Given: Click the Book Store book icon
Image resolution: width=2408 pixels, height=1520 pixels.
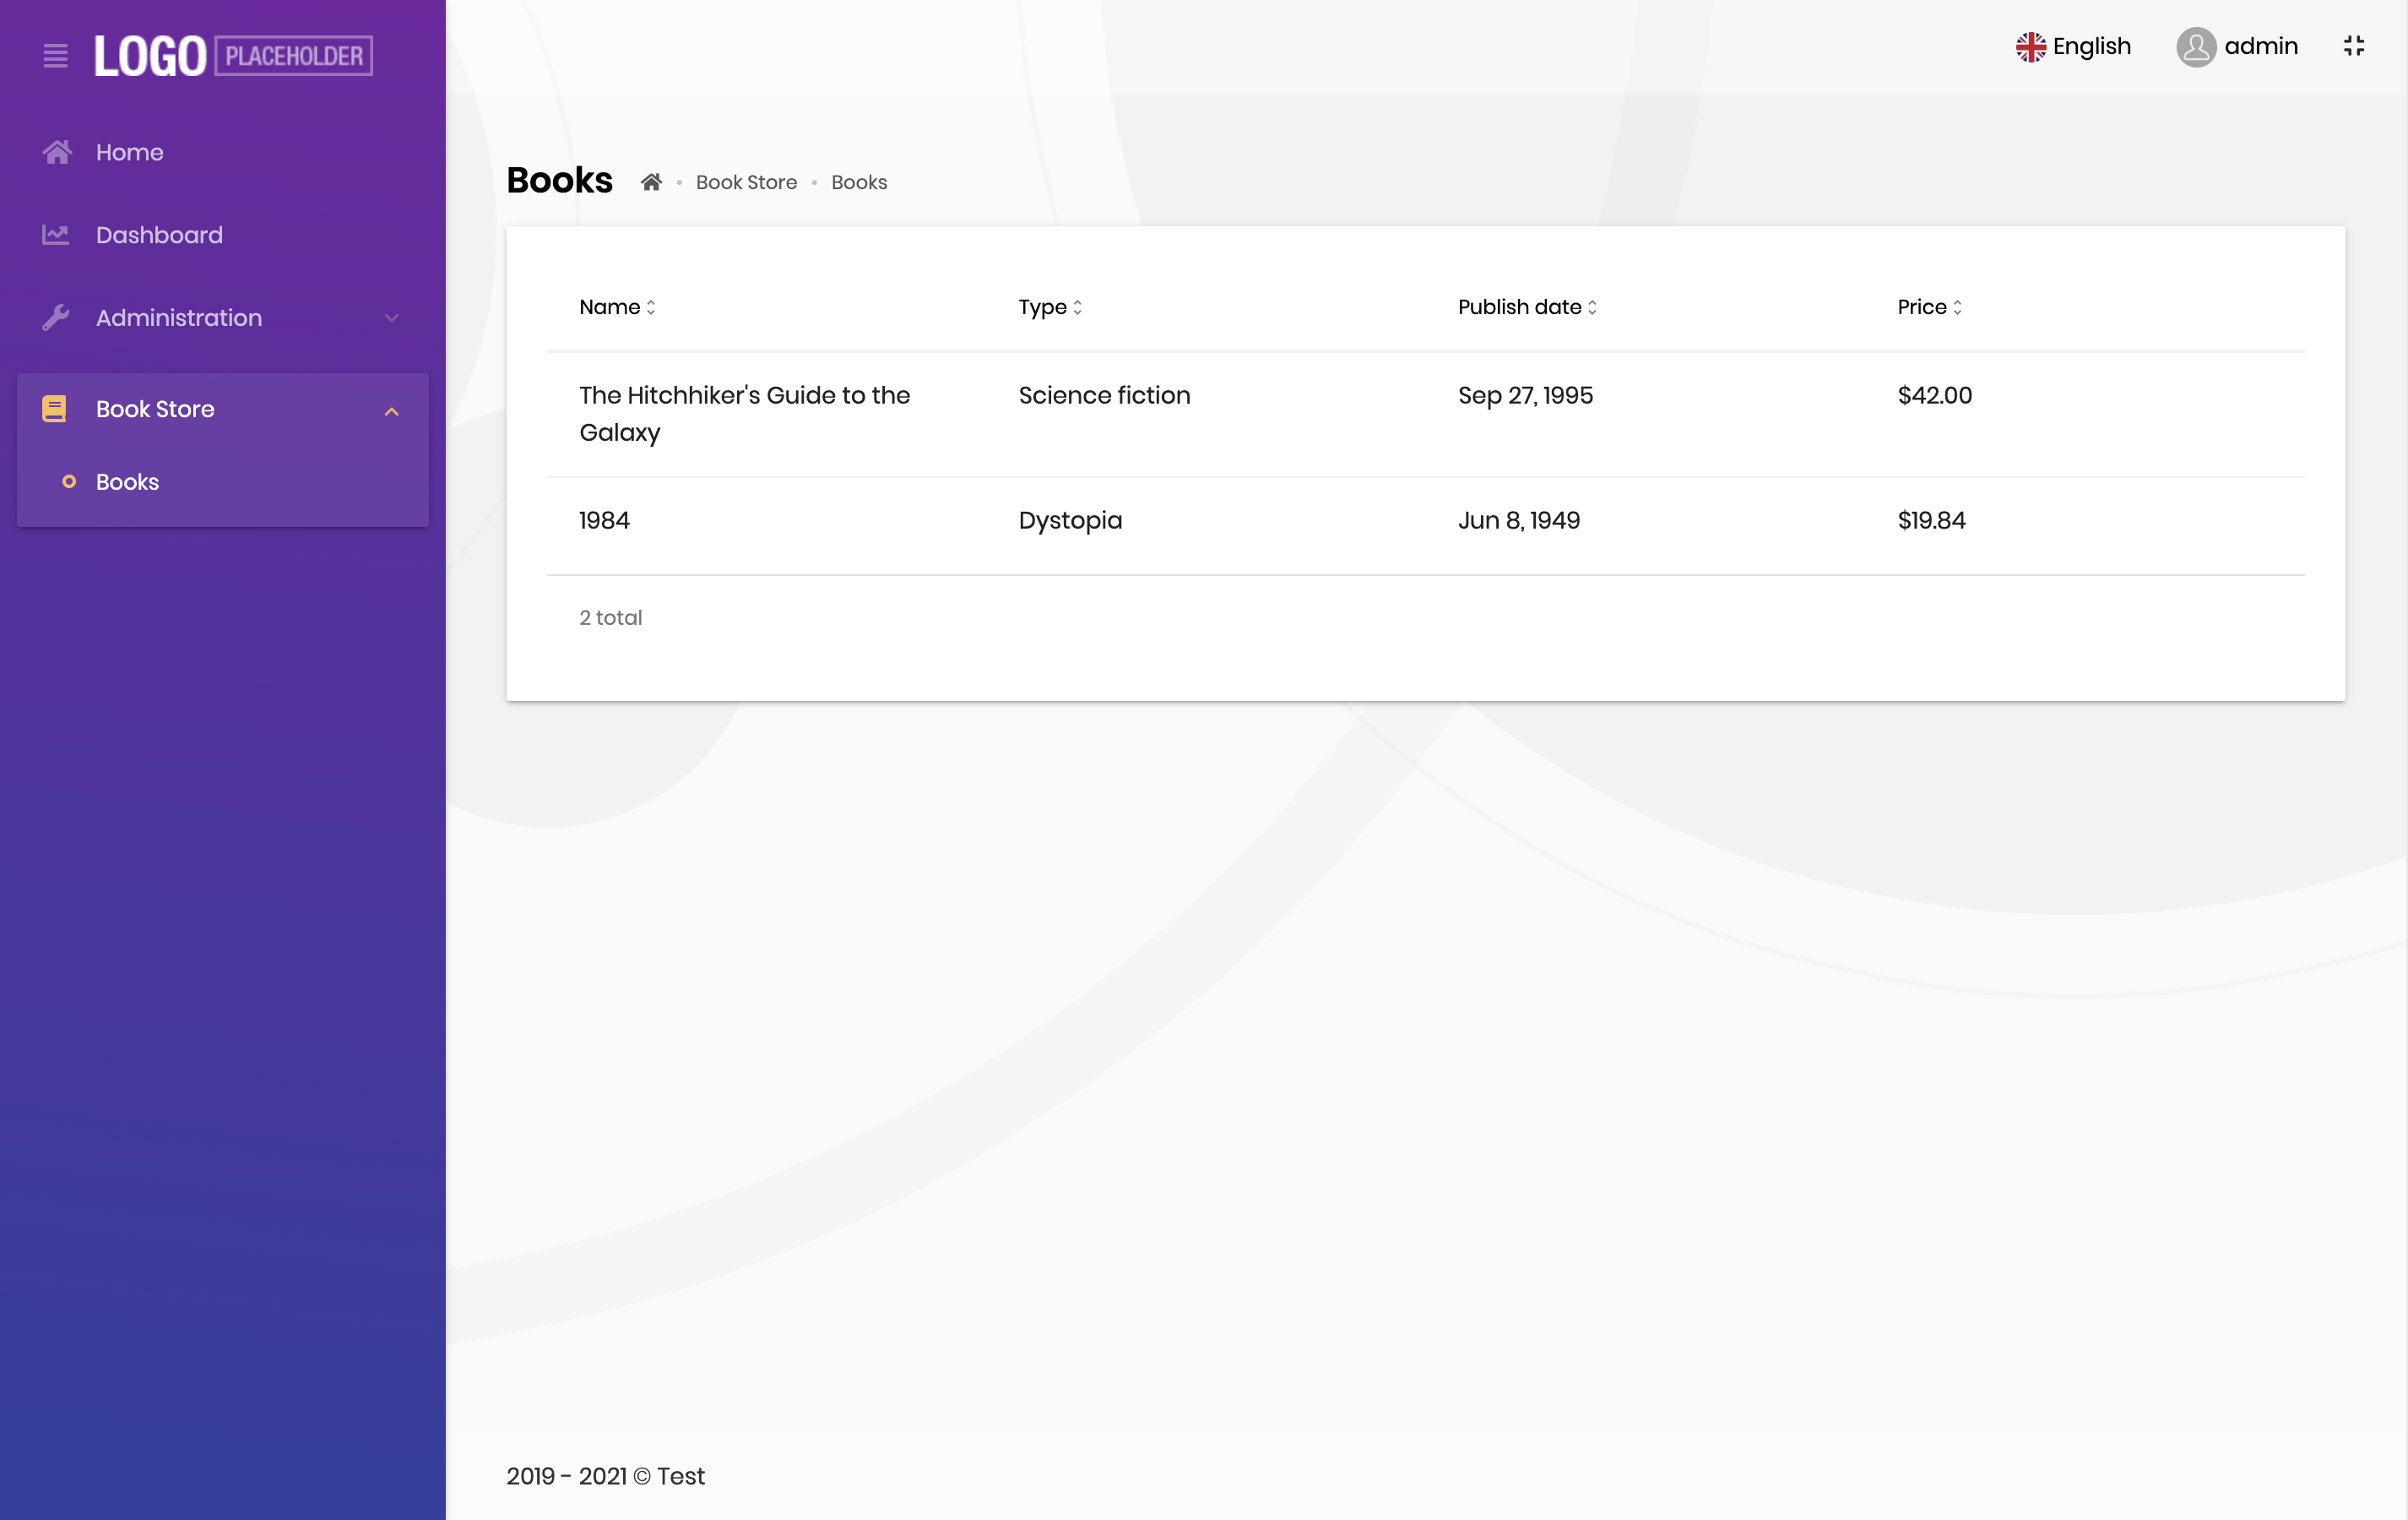Looking at the screenshot, I should tap(54, 409).
